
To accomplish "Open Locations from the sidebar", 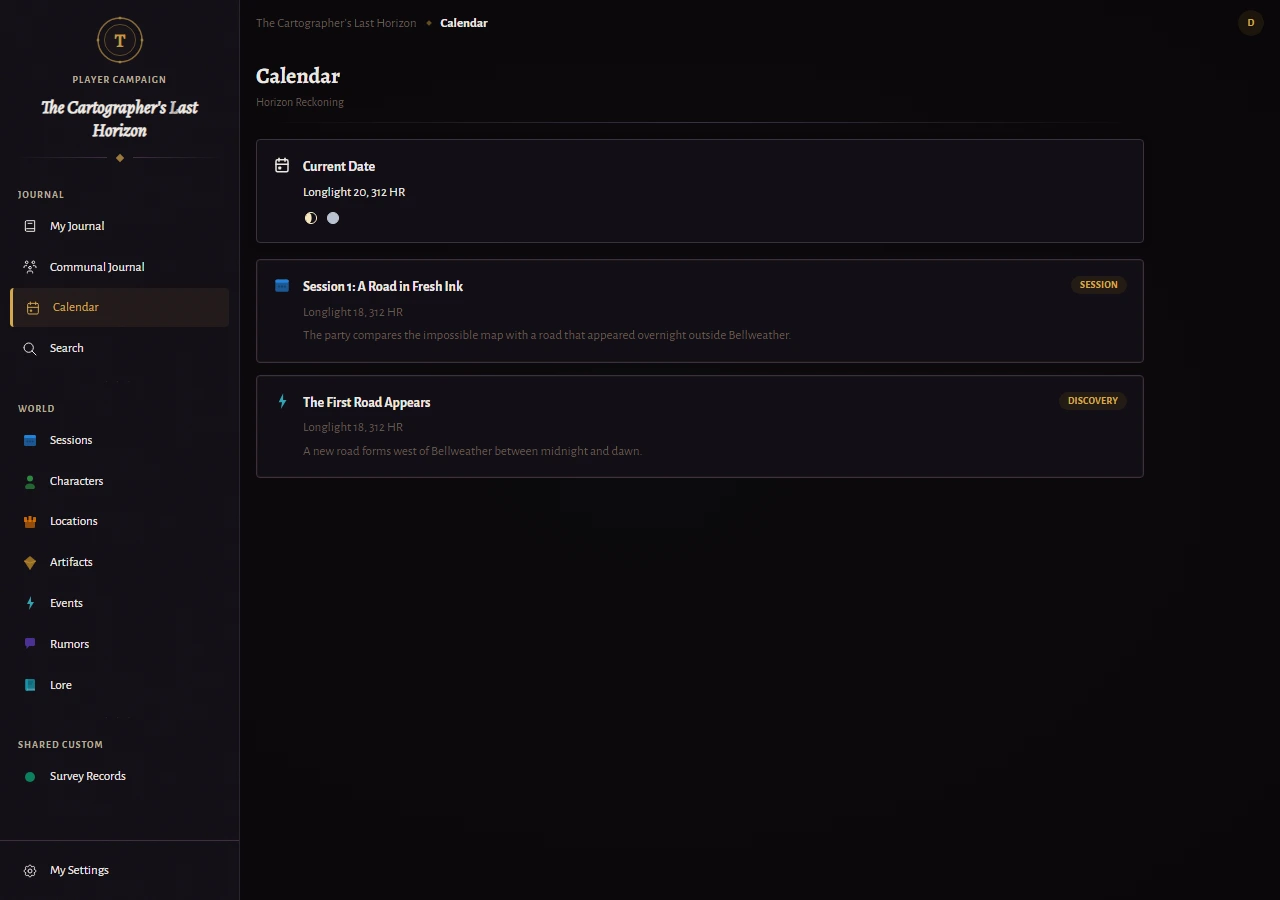I will (120, 521).
